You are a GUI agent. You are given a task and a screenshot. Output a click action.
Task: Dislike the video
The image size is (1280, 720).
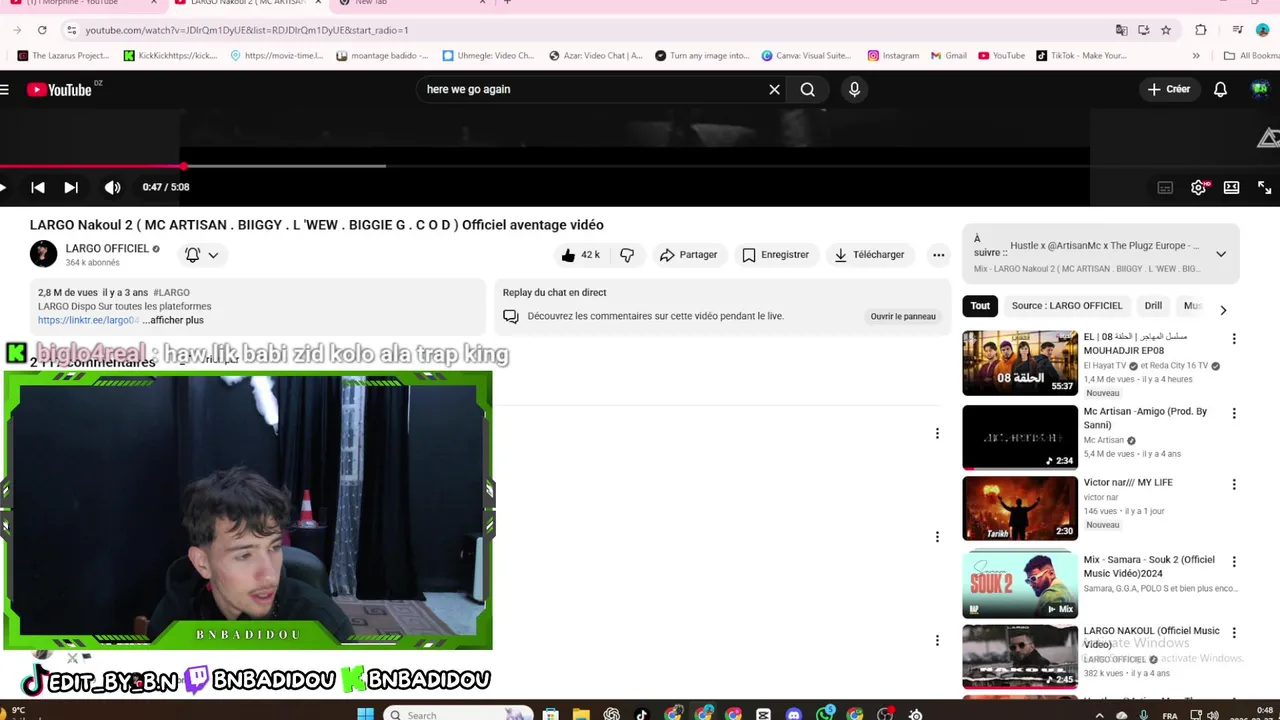point(627,255)
